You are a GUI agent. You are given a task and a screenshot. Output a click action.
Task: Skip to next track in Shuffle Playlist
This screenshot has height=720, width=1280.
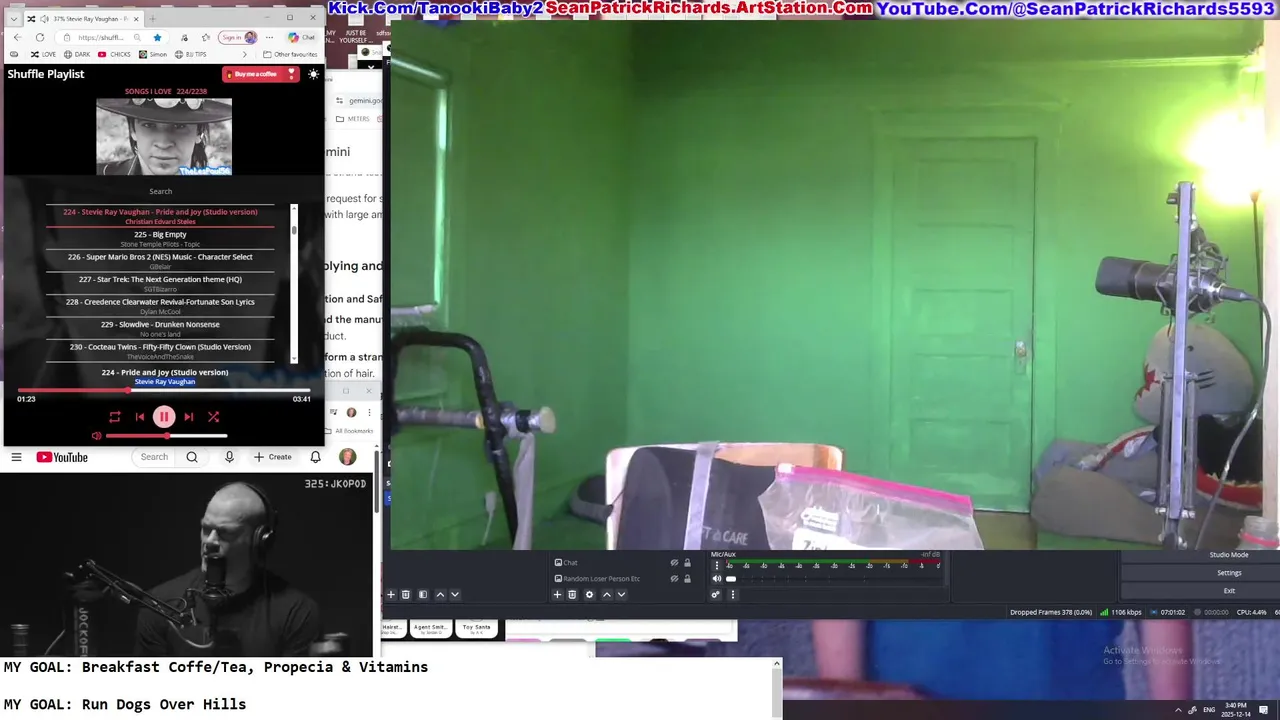coord(189,417)
